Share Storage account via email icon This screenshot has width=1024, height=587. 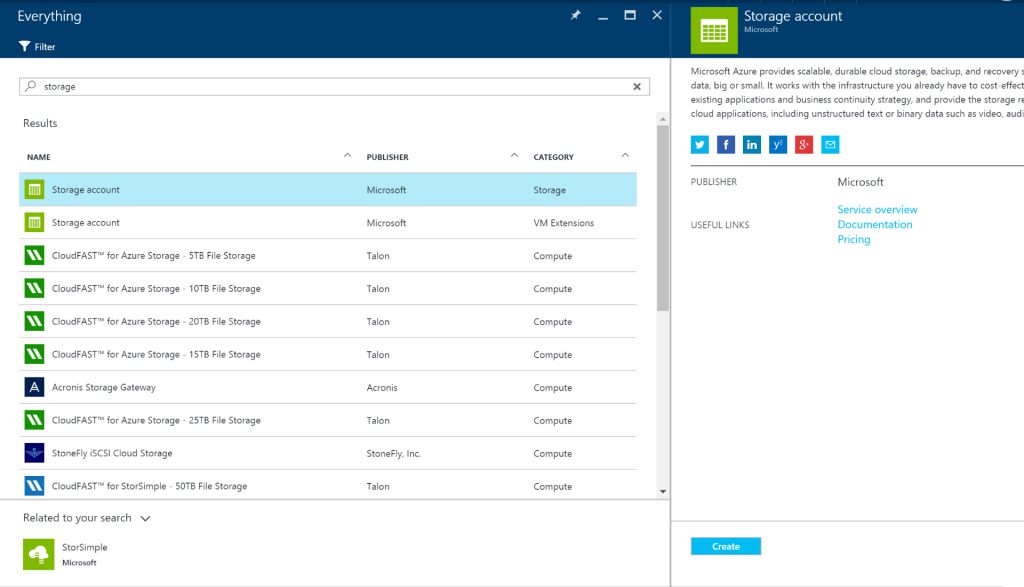click(830, 144)
